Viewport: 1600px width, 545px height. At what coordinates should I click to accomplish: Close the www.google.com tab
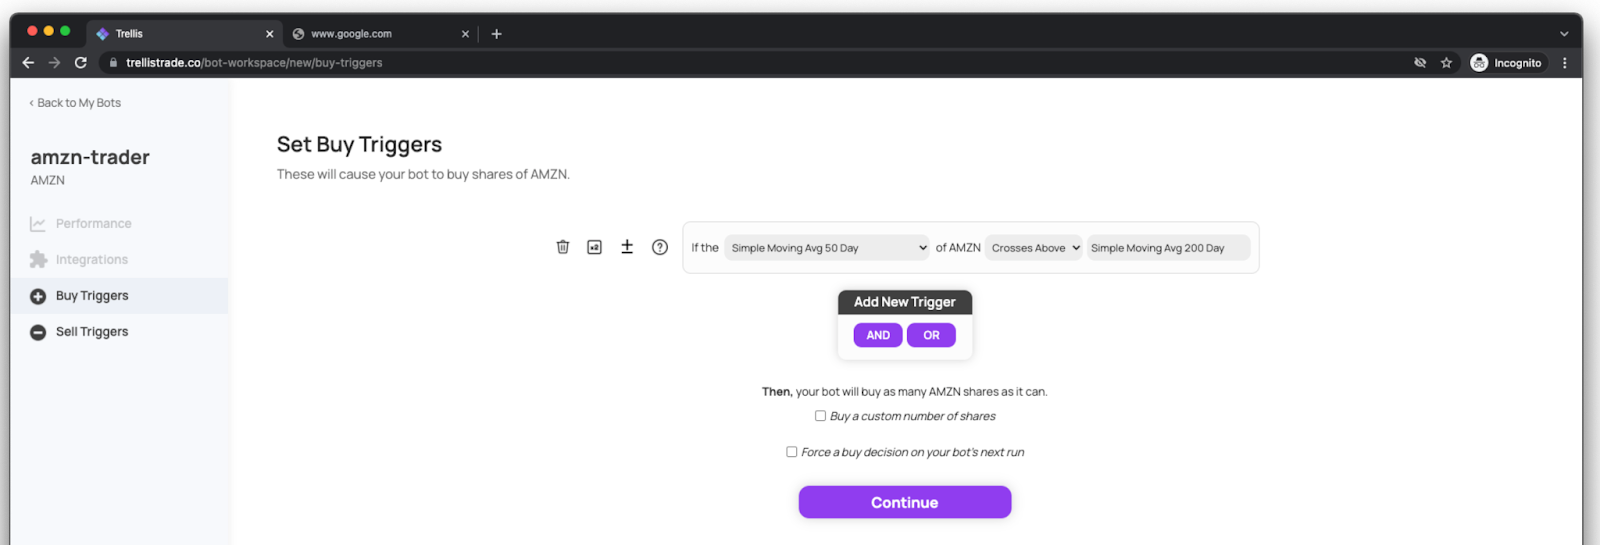click(465, 33)
